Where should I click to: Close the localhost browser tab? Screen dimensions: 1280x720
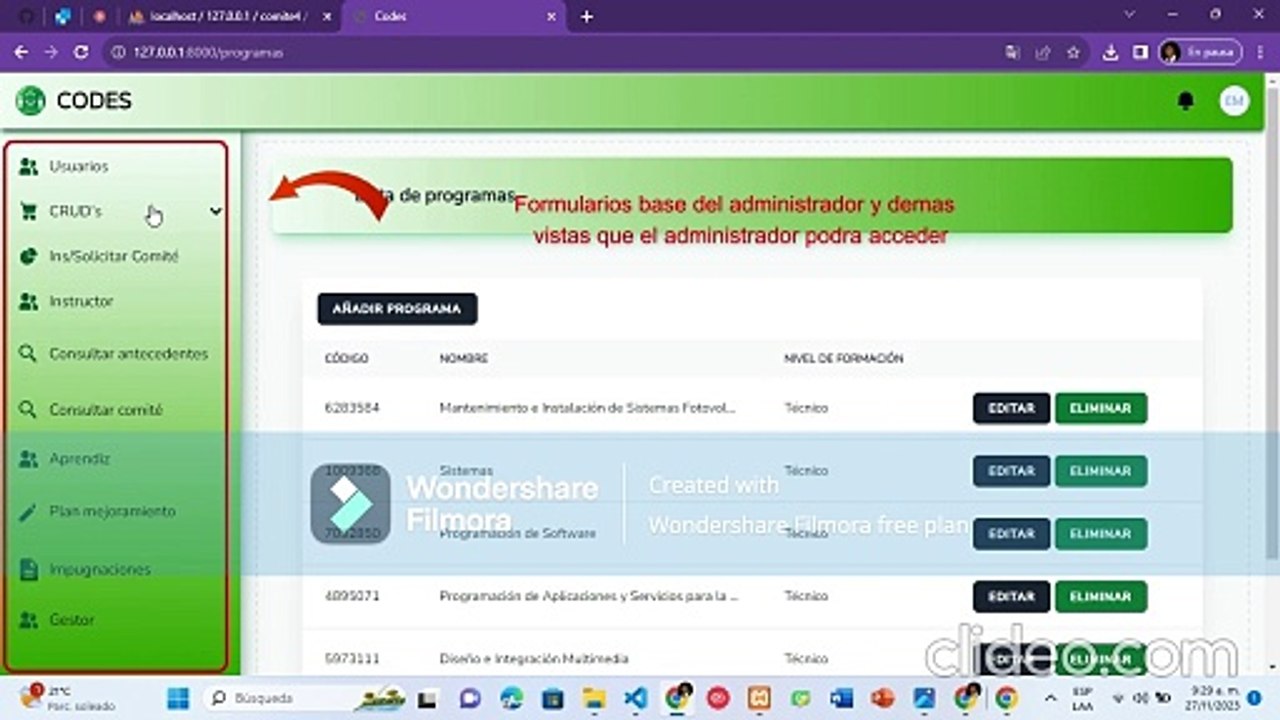coord(327,16)
